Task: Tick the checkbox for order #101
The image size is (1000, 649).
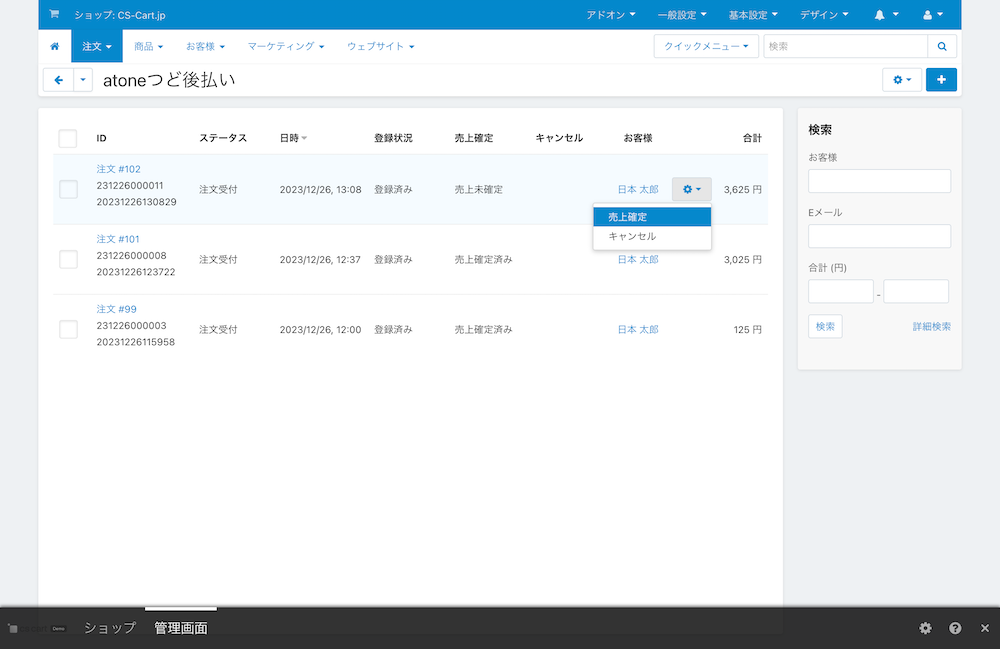Action: click(x=68, y=259)
